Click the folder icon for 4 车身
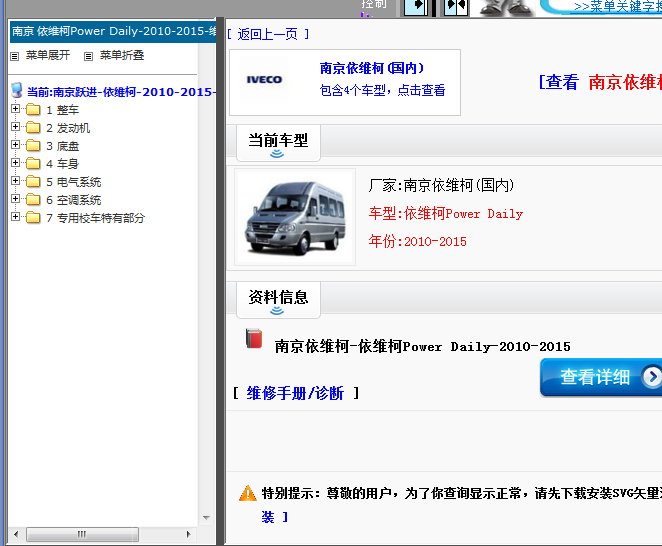Screen dimensions: 662x546 [33, 163]
